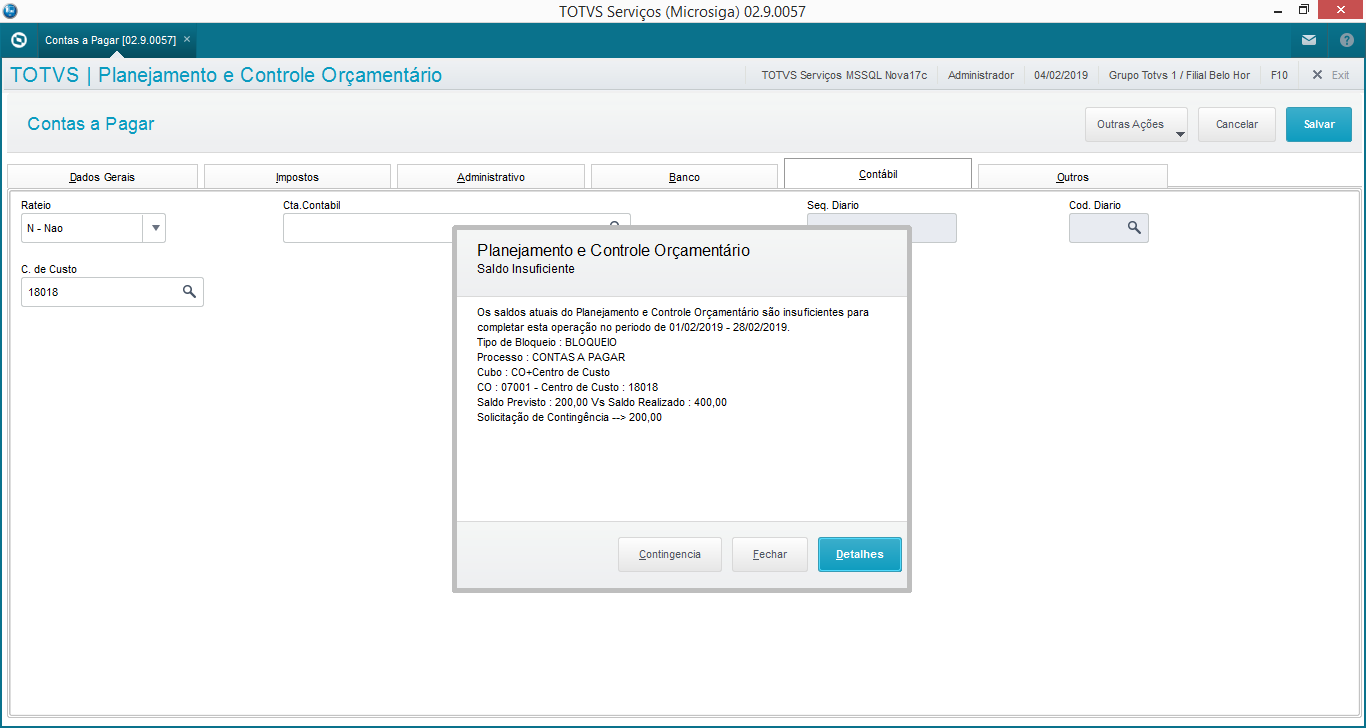Switch to the Outros tab
Screen dimensions: 1366x728
point(1072,177)
